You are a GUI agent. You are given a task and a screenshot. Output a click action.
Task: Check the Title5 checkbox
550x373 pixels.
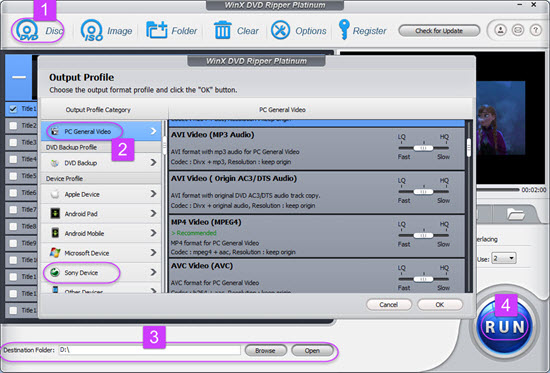pos(13,176)
